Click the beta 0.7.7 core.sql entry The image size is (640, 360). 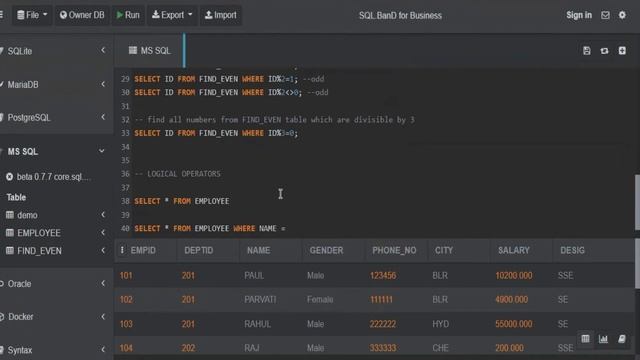(53, 177)
